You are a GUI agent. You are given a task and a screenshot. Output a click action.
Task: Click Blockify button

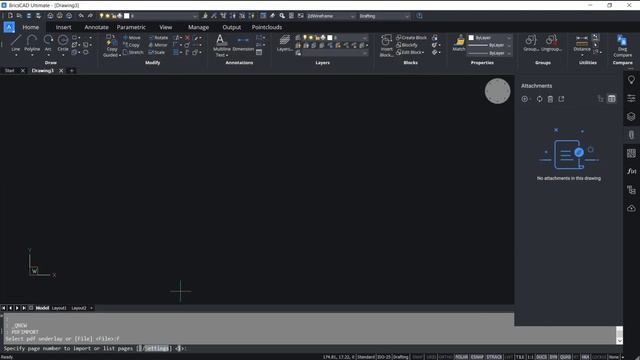tap(407, 45)
